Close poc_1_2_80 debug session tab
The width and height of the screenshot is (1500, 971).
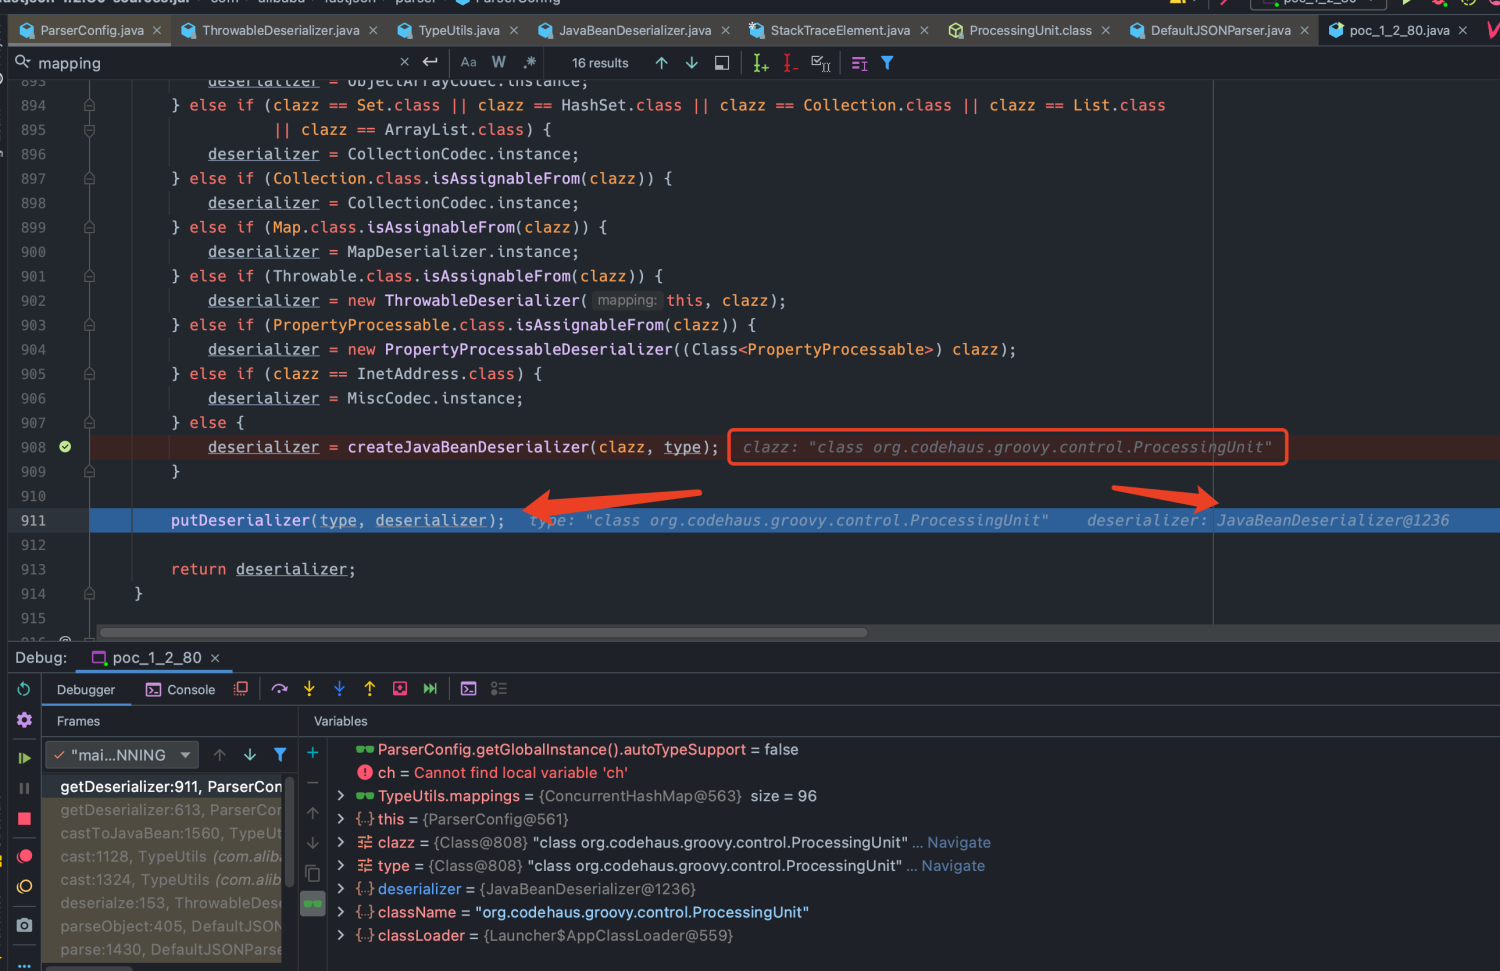(x=215, y=658)
